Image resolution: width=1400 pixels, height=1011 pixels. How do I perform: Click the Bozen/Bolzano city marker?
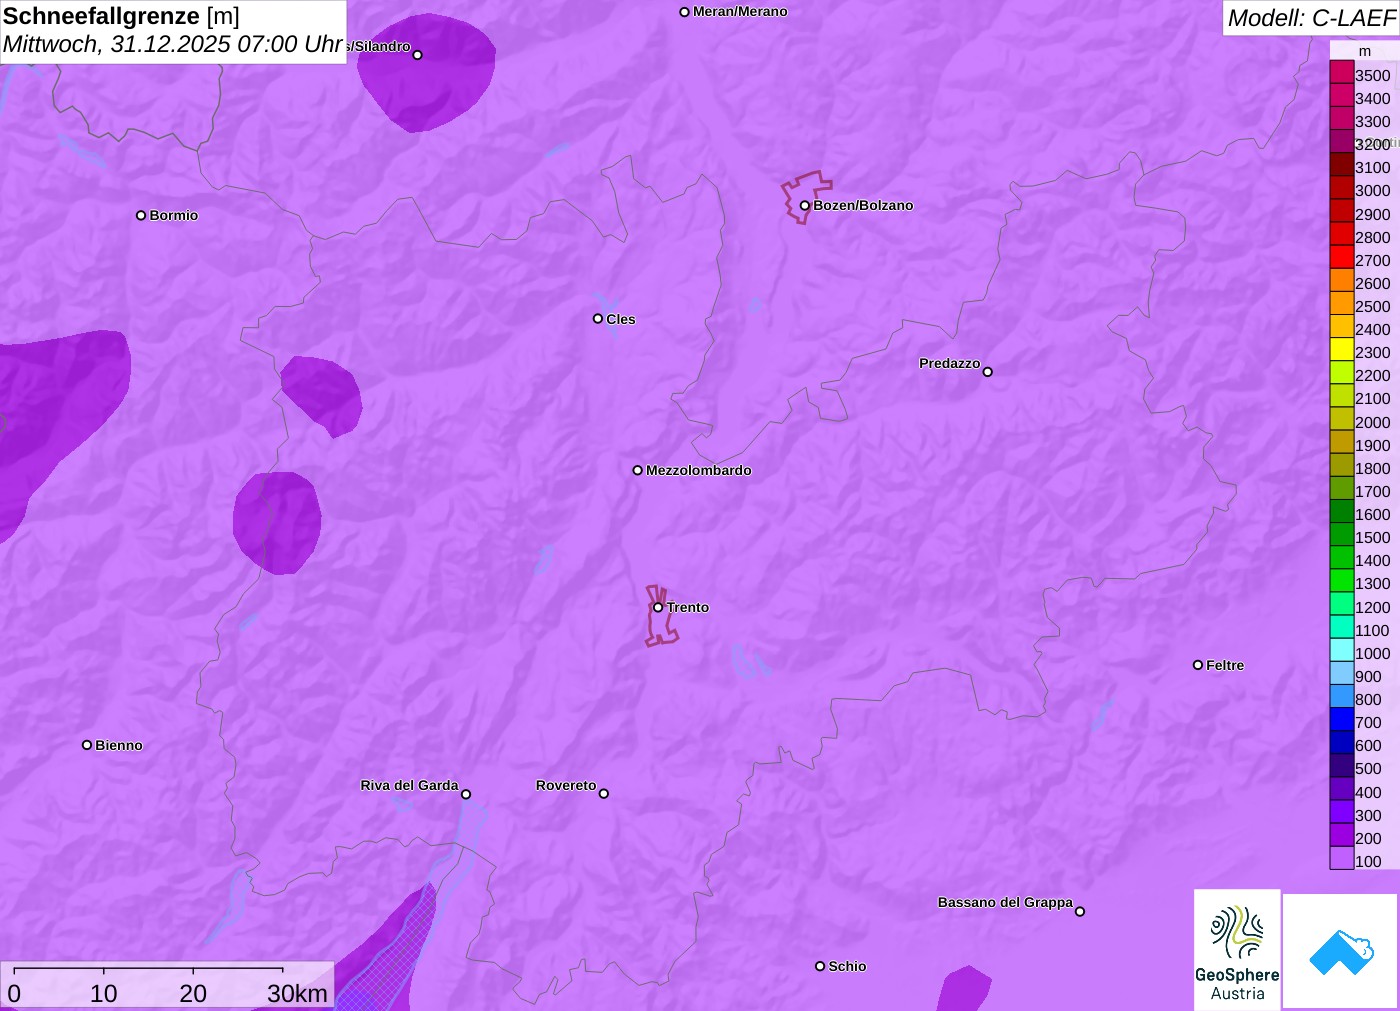pos(805,206)
